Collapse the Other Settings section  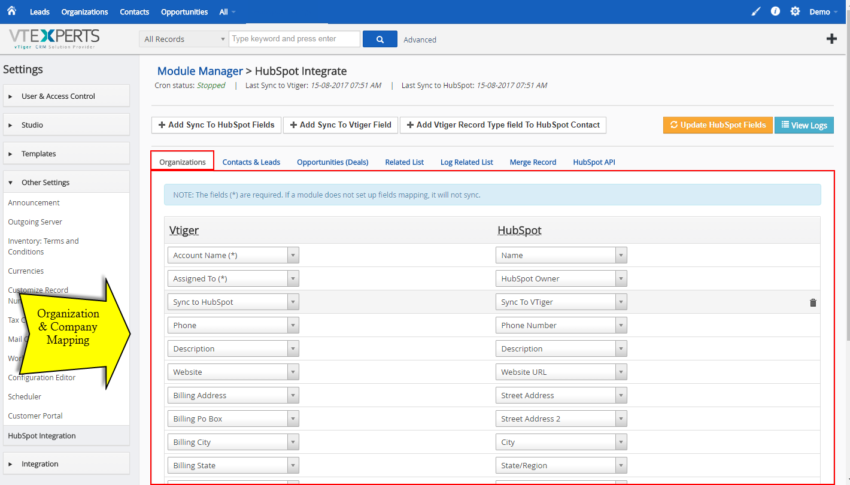66,182
